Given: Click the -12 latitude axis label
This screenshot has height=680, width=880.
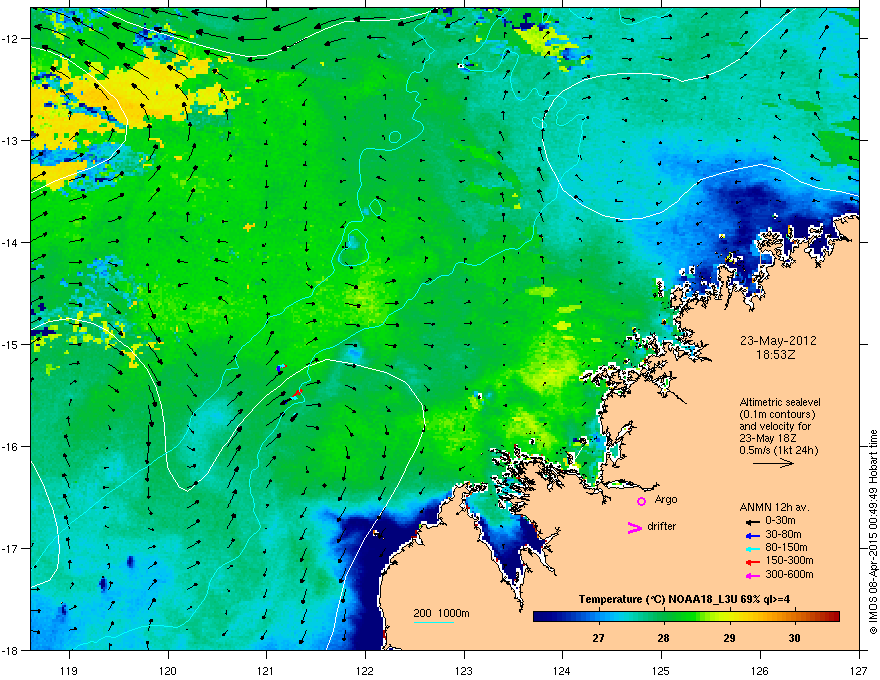Looking at the screenshot, I should coord(11,39).
